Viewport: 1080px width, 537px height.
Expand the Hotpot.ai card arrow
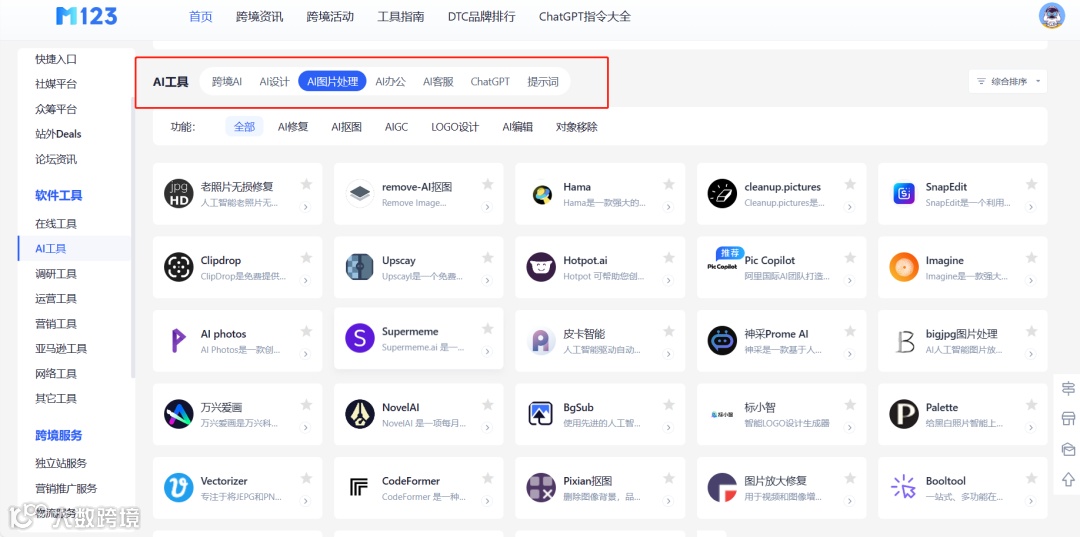pos(668,280)
